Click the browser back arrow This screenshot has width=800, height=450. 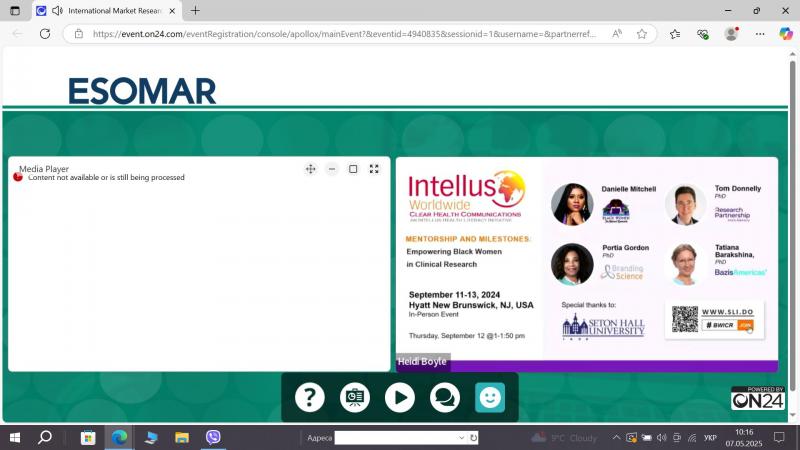coord(17,34)
